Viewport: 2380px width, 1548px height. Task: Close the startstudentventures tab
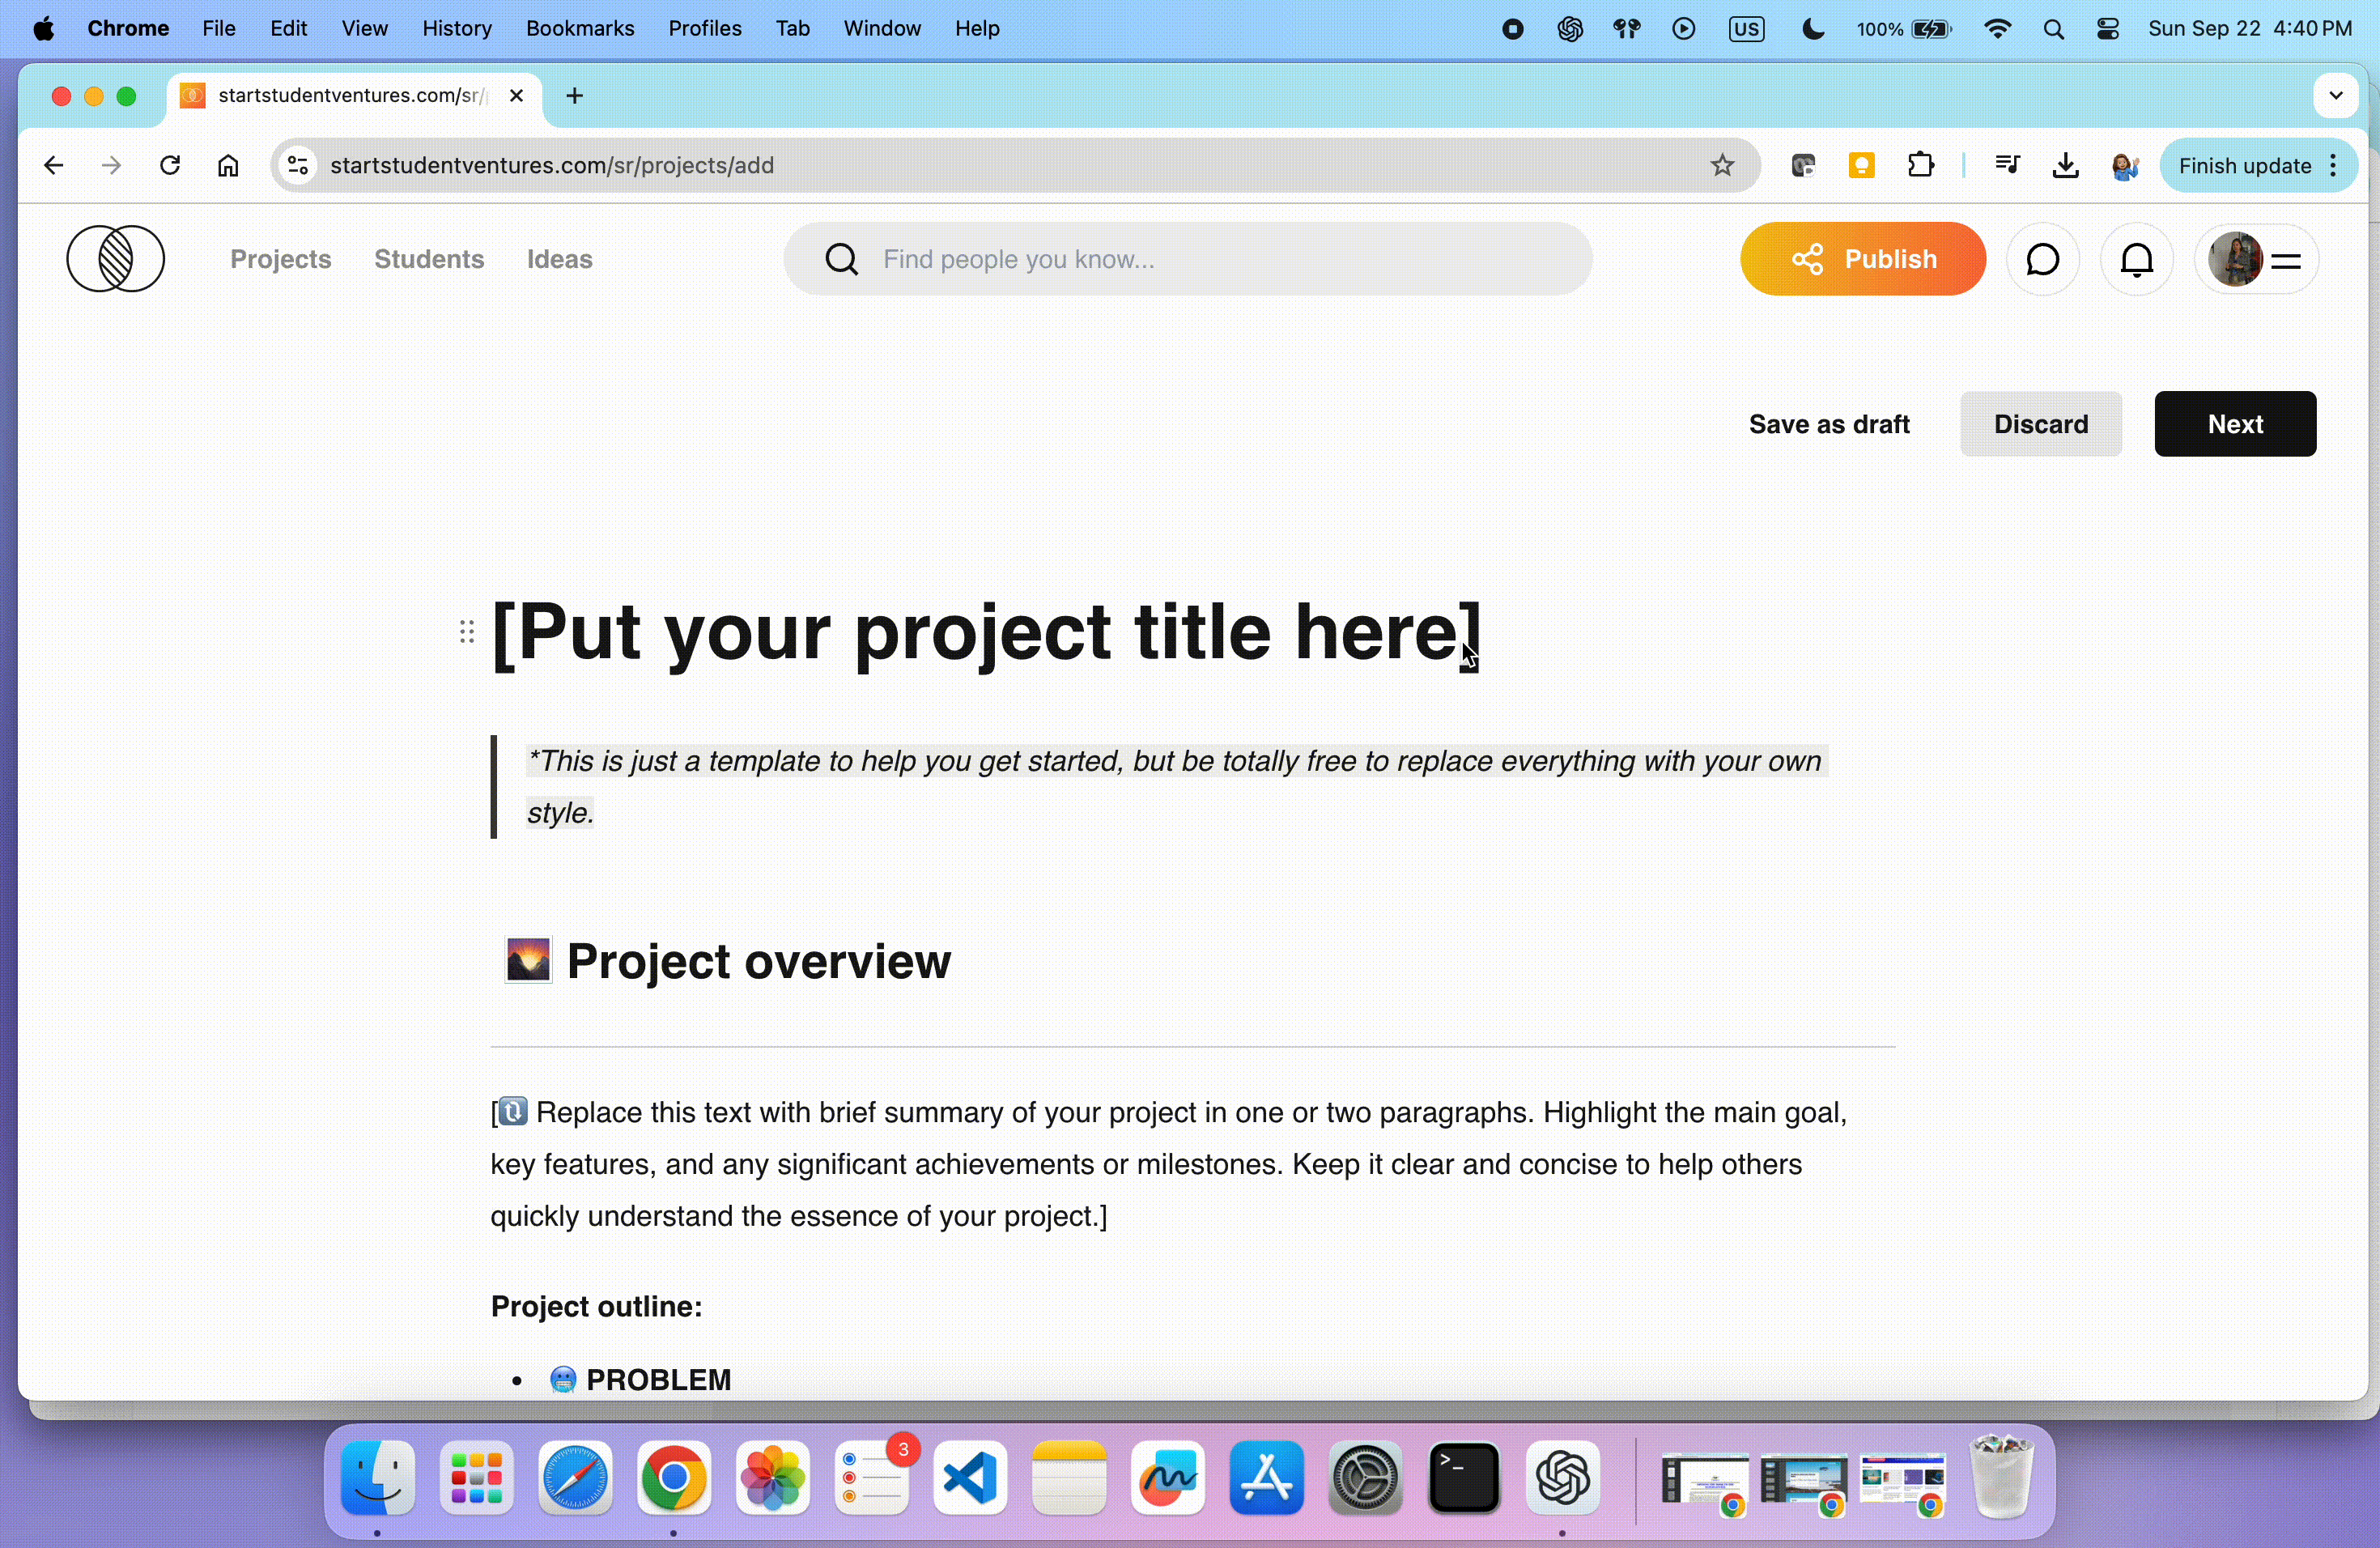(x=516, y=95)
